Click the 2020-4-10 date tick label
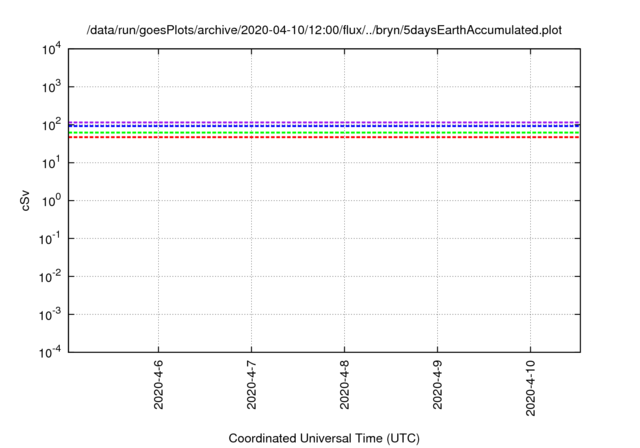This screenshot has width=640, height=448. coord(531,388)
